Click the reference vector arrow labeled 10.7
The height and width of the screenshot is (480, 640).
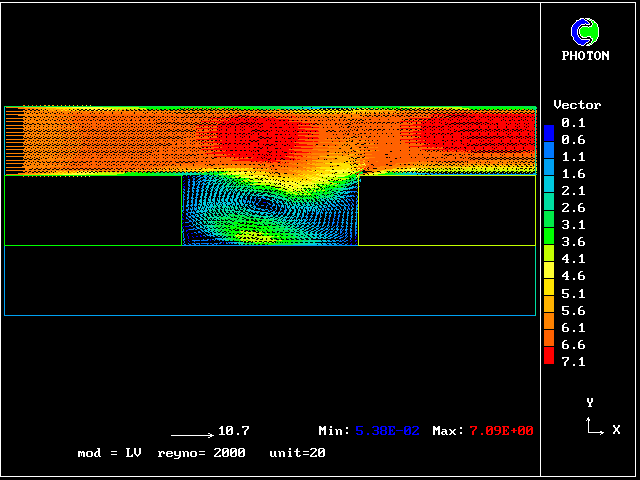pos(193,435)
